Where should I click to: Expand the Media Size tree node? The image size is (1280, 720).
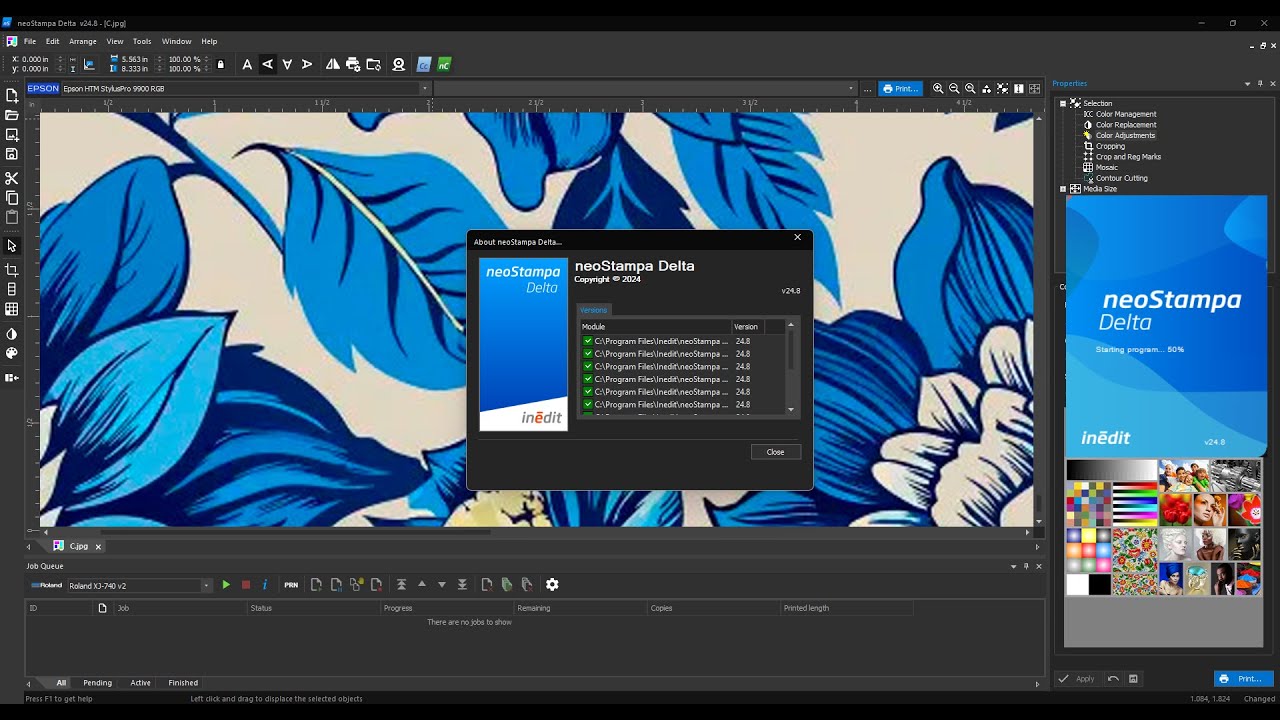pyautogui.click(x=1063, y=188)
